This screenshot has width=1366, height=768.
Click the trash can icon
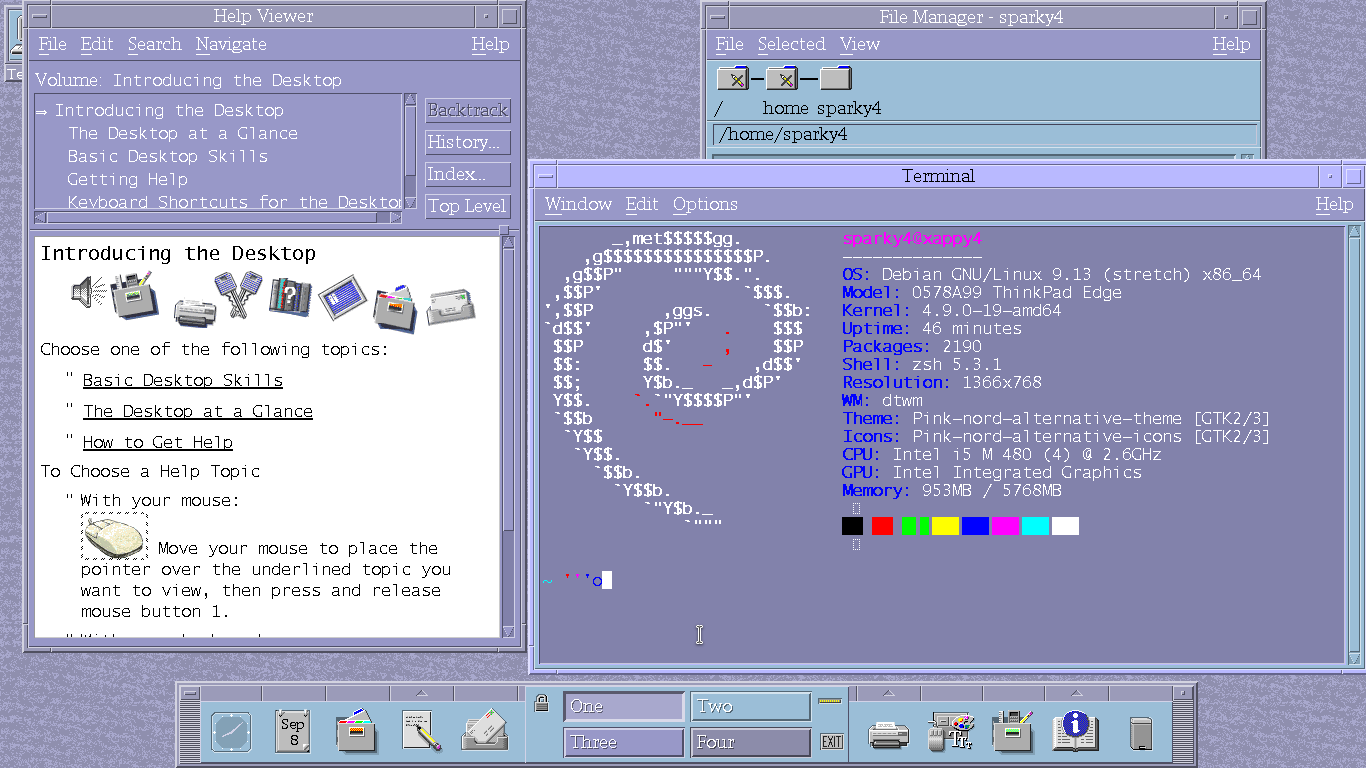tap(1140, 733)
